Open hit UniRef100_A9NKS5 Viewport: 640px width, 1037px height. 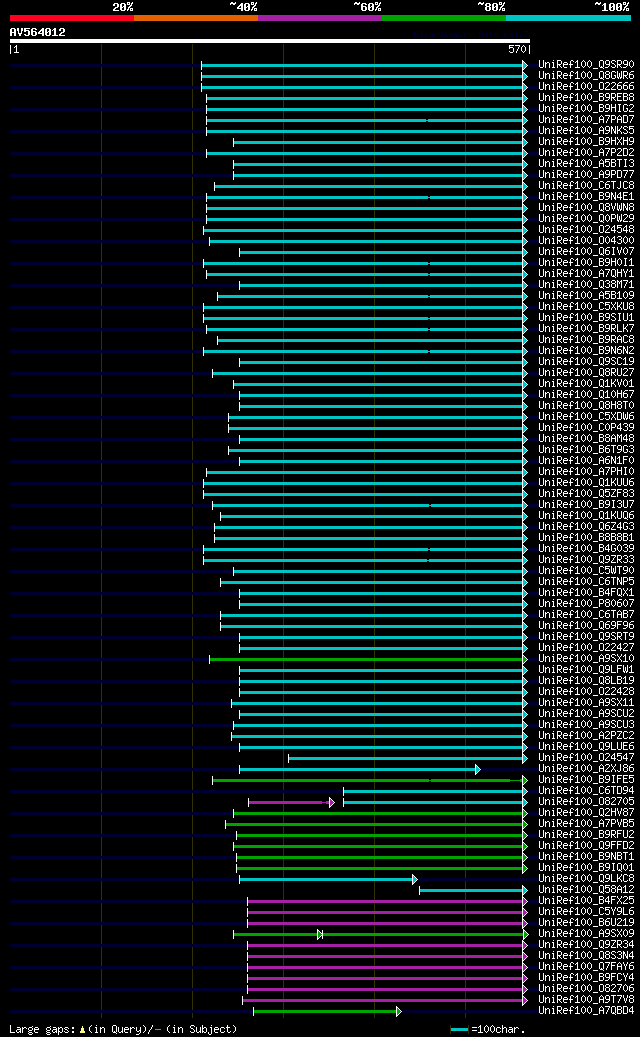click(x=586, y=131)
